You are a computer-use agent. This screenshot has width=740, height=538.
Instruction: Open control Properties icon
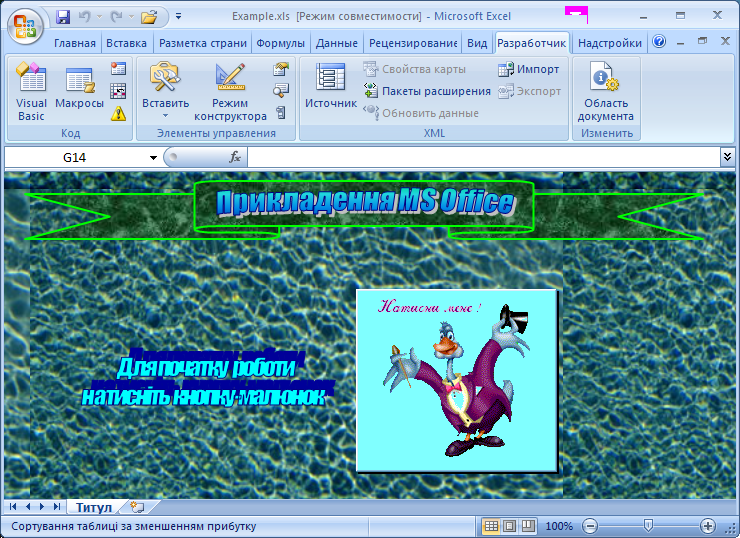(280, 69)
